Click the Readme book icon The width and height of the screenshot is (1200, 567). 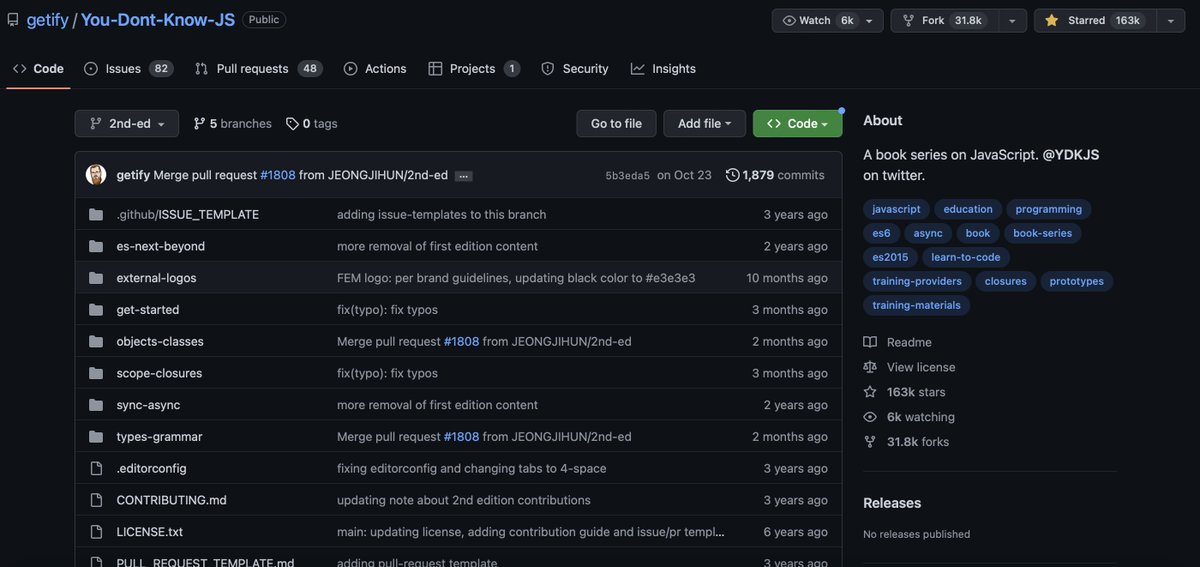coord(870,342)
